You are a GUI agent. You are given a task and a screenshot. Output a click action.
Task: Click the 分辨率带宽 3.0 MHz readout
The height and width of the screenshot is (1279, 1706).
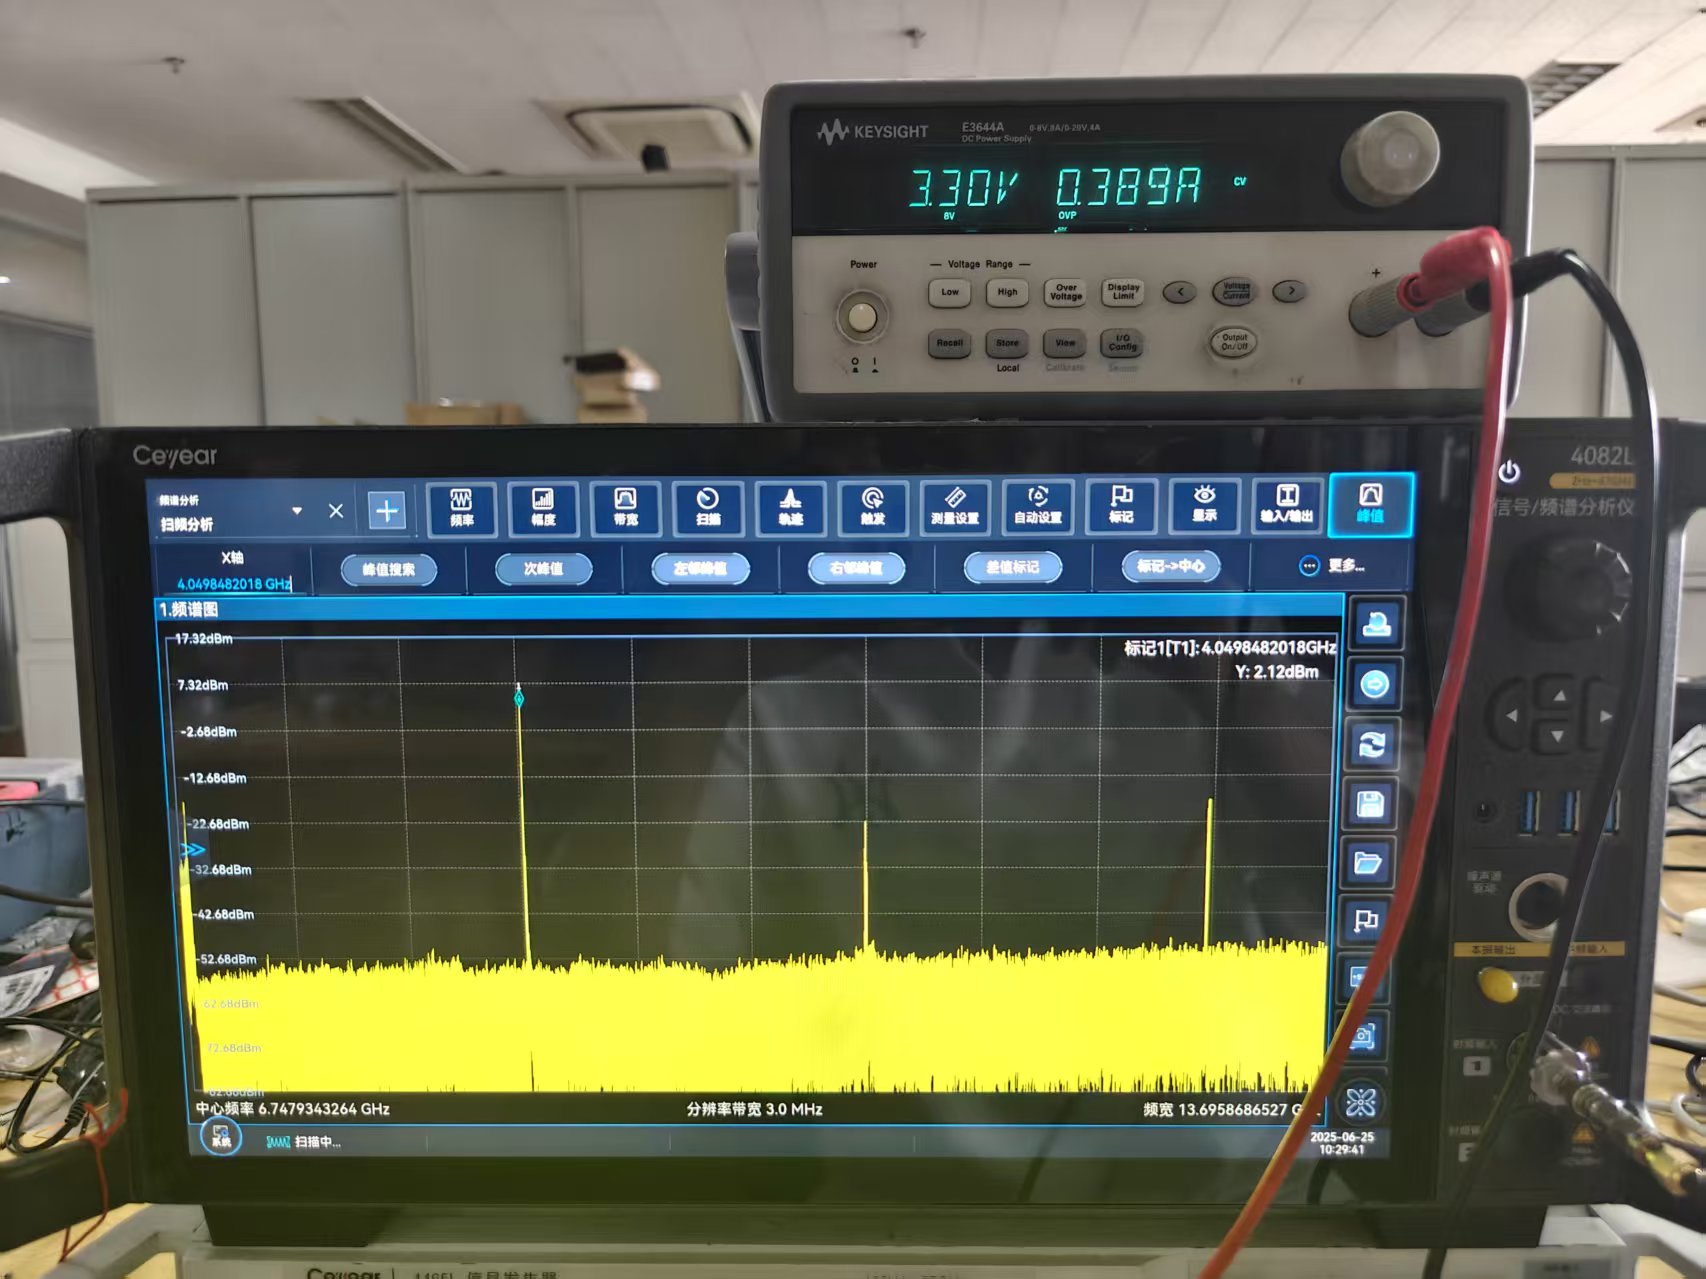point(754,1109)
